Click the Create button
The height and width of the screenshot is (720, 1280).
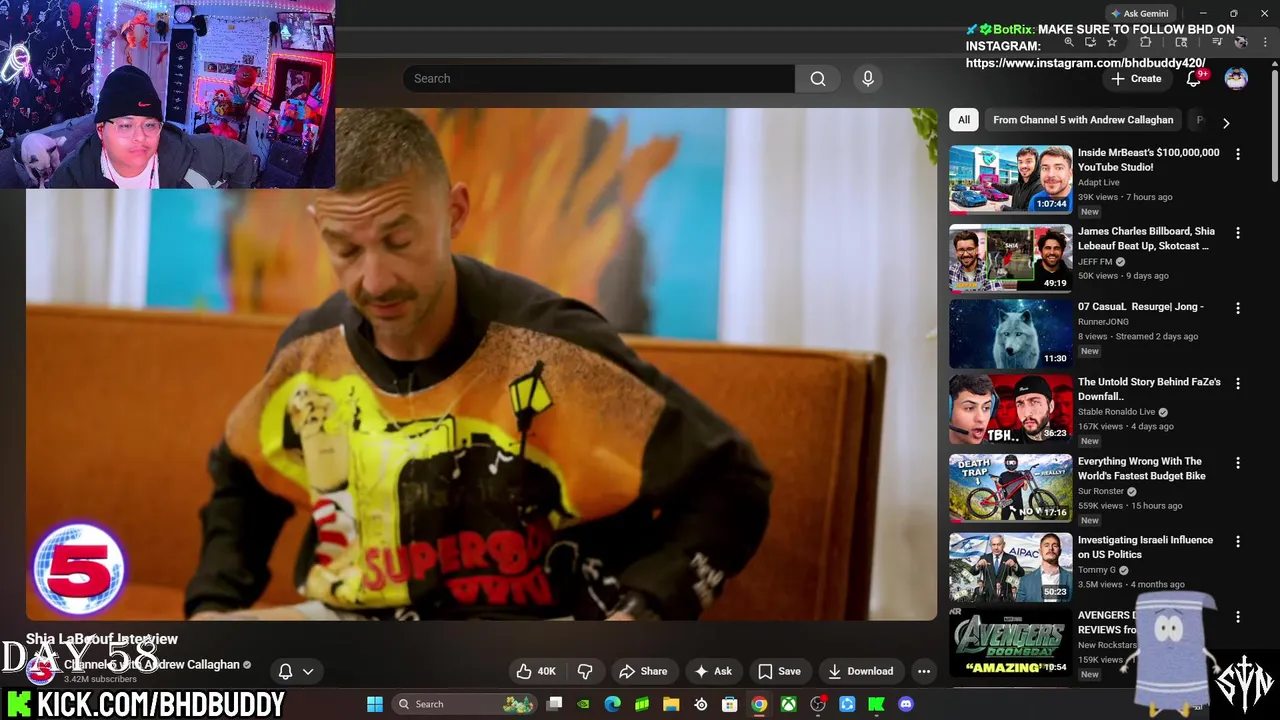1136,79
